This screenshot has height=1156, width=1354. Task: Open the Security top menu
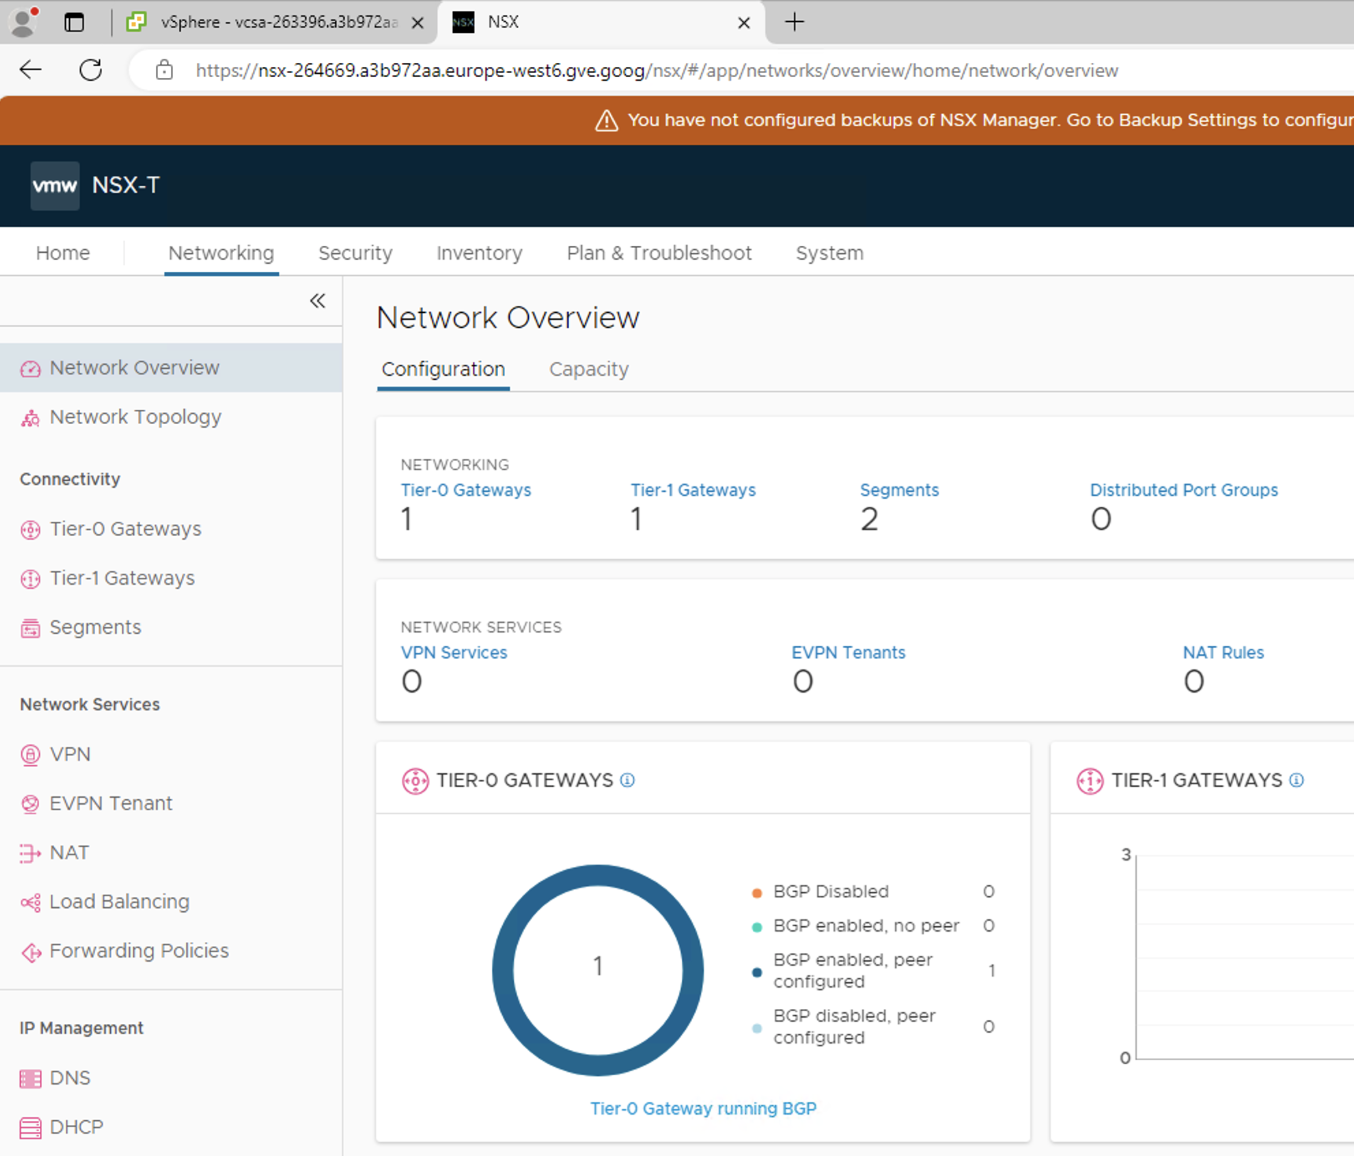(355, 253)
